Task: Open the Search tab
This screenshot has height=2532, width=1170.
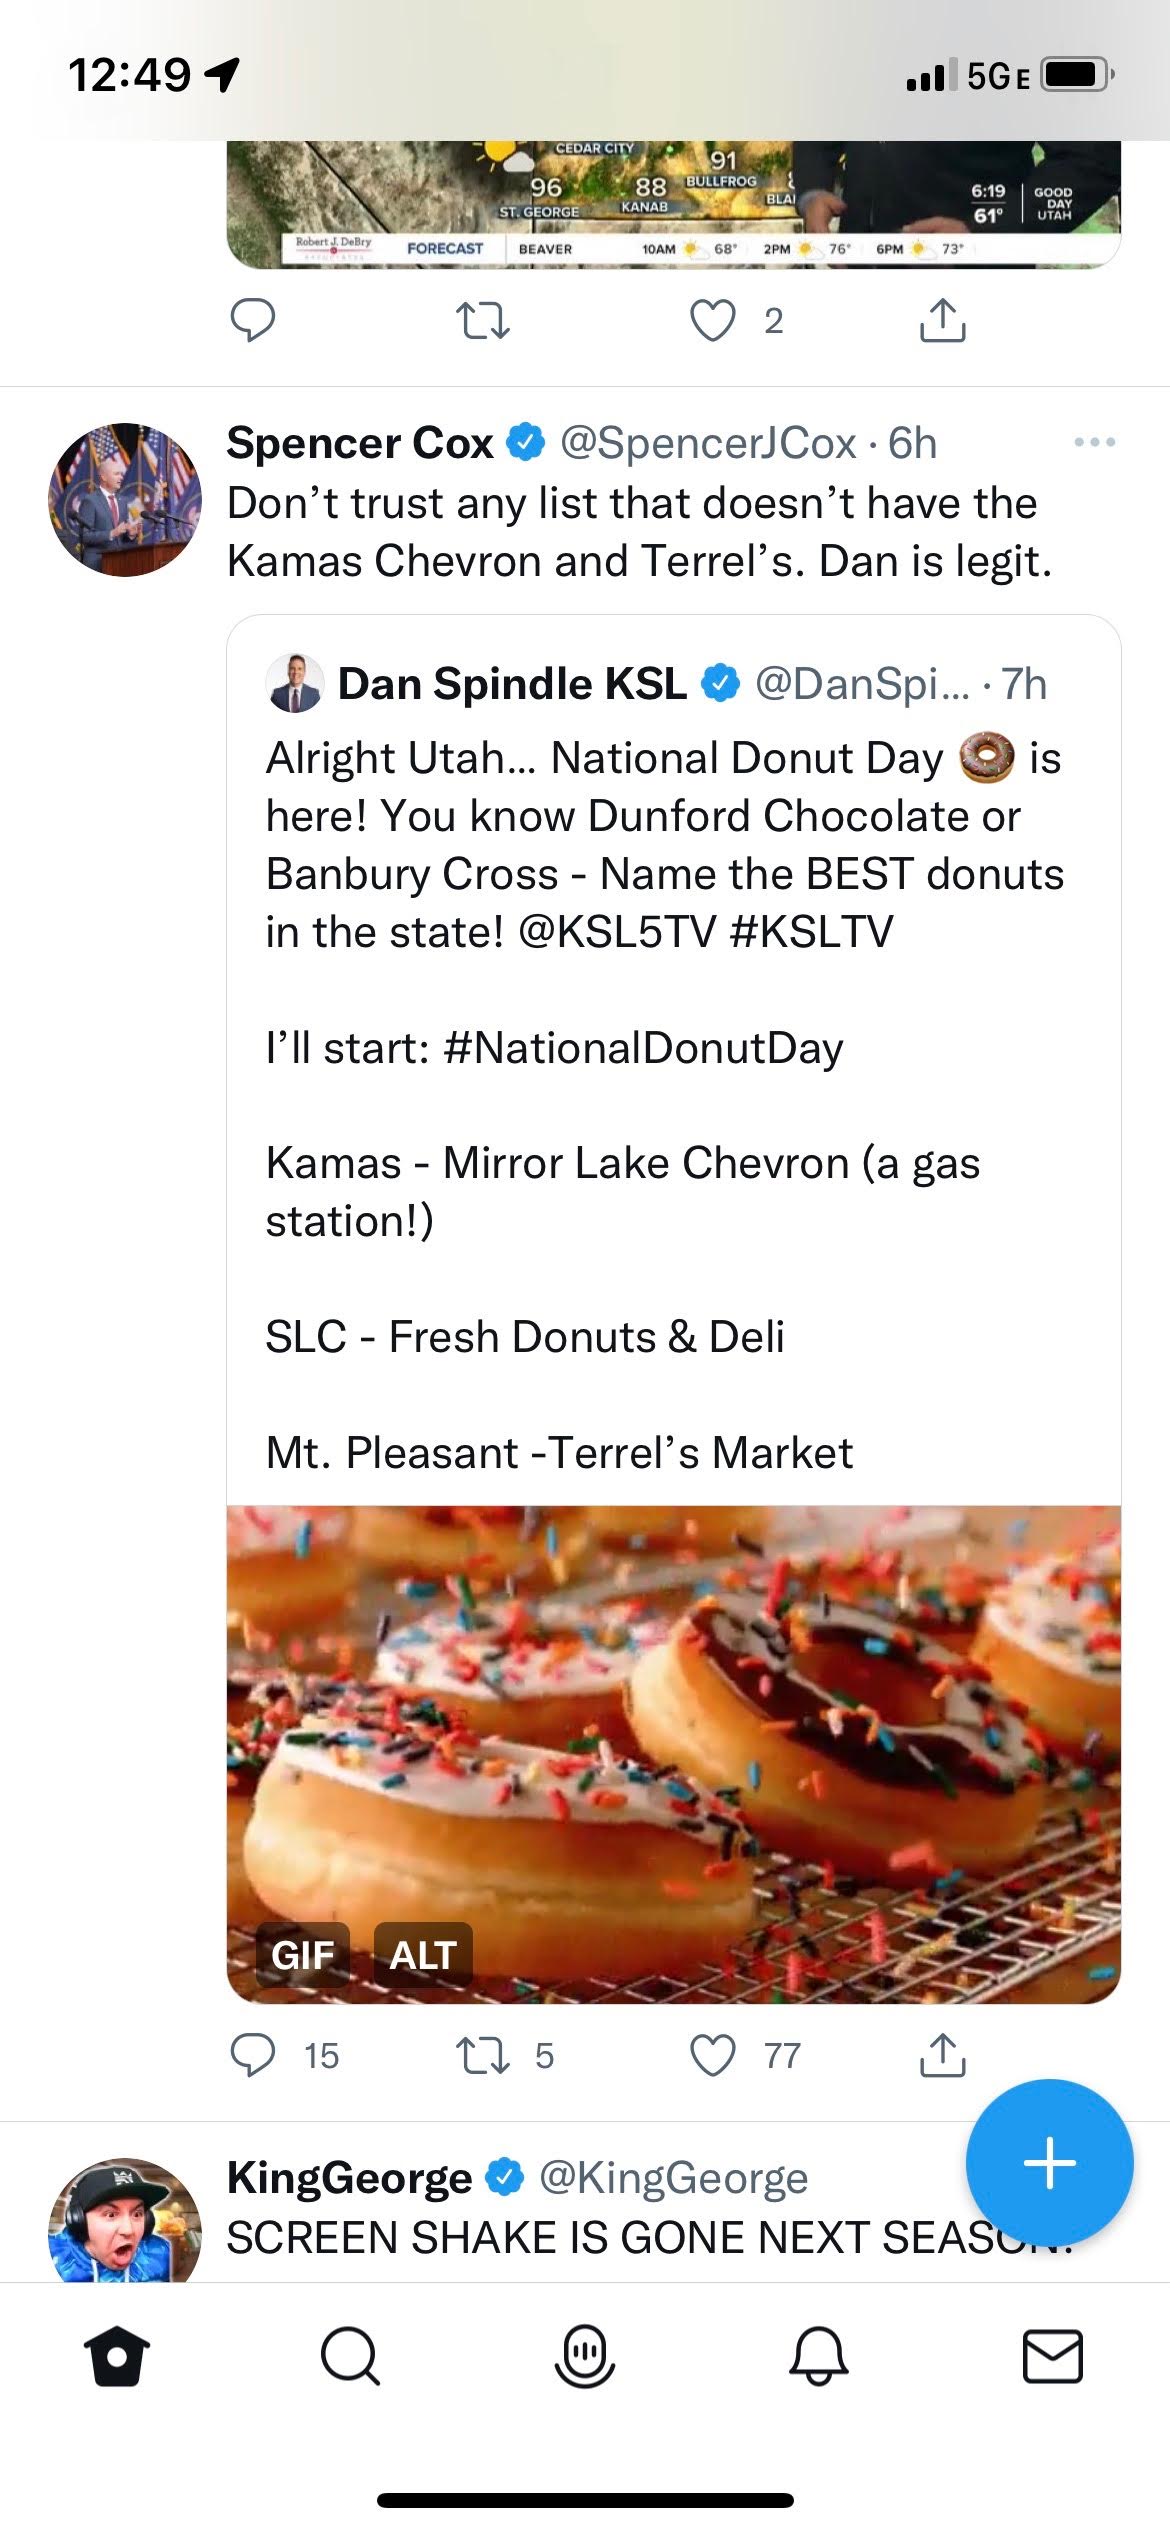Action: click(350, 2357)
